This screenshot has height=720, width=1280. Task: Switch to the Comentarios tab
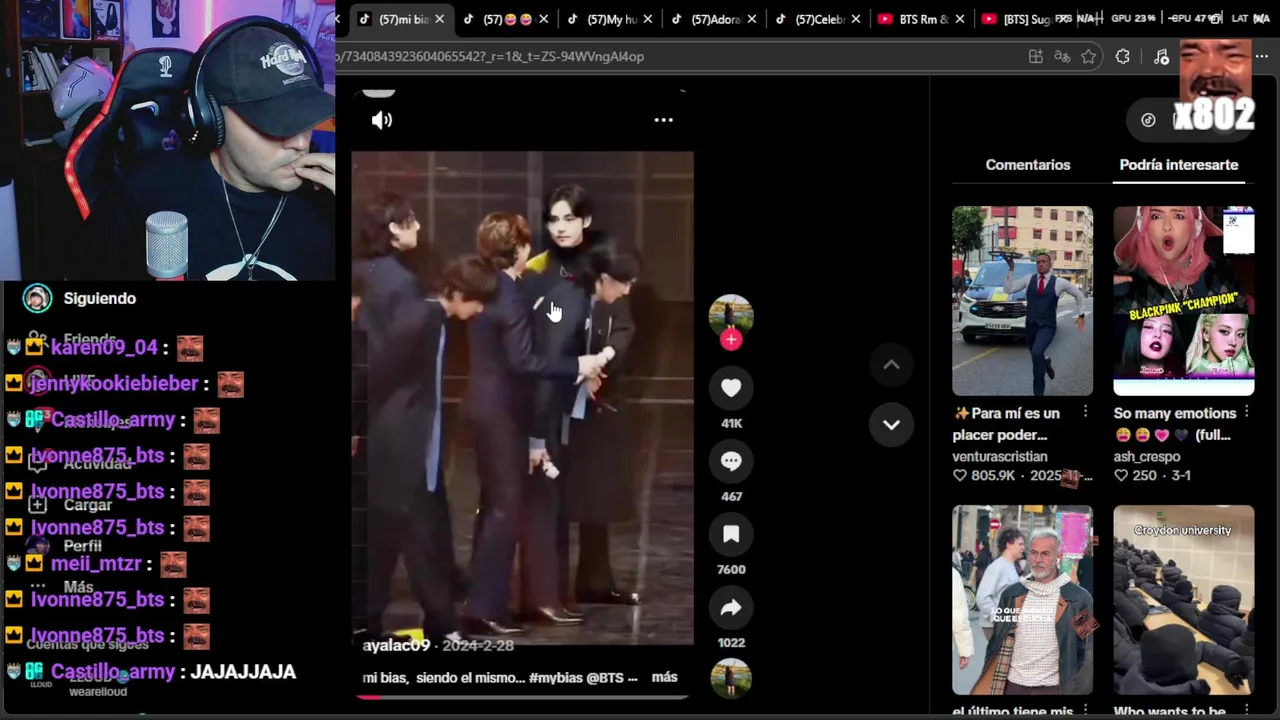click(1028, 165)
